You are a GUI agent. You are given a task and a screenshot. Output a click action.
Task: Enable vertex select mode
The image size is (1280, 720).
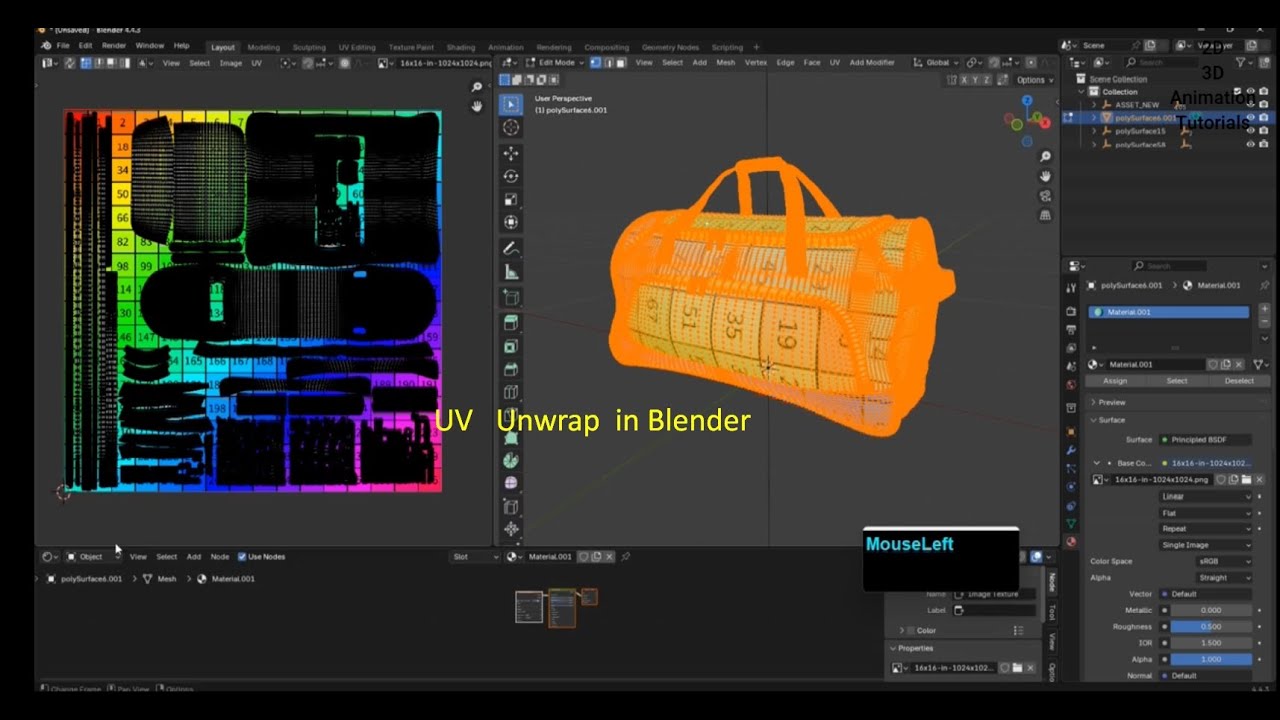click(596, 62)
